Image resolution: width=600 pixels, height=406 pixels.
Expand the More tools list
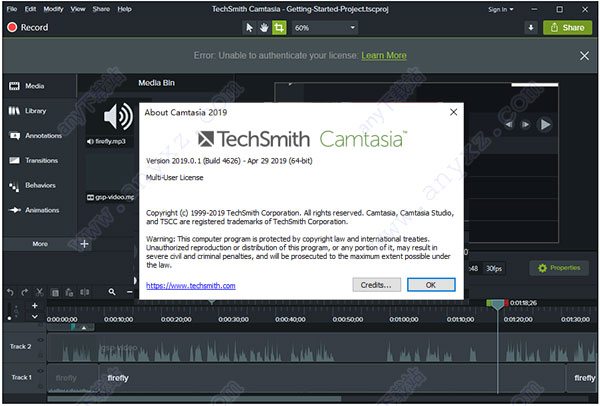point(40,244)
